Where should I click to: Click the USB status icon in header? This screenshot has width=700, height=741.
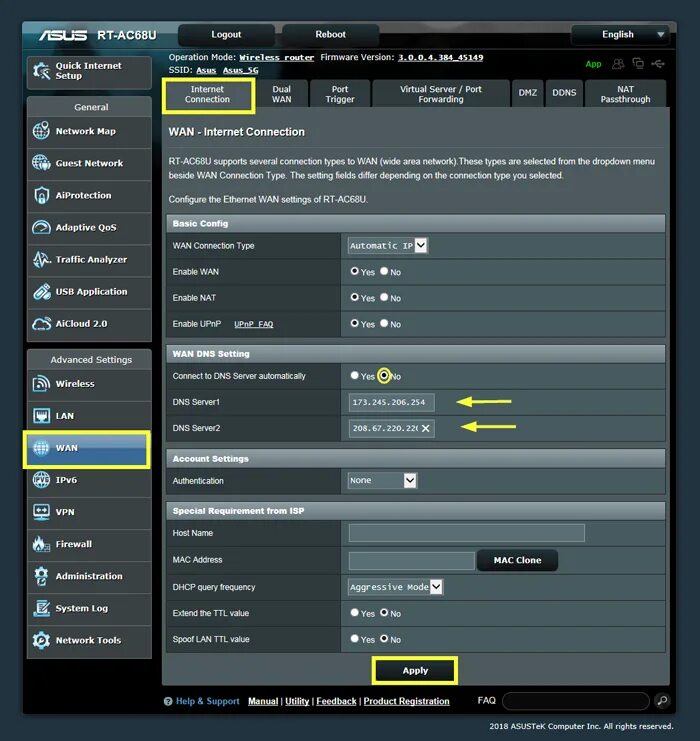pyautogui.click(x=658, y=63)
